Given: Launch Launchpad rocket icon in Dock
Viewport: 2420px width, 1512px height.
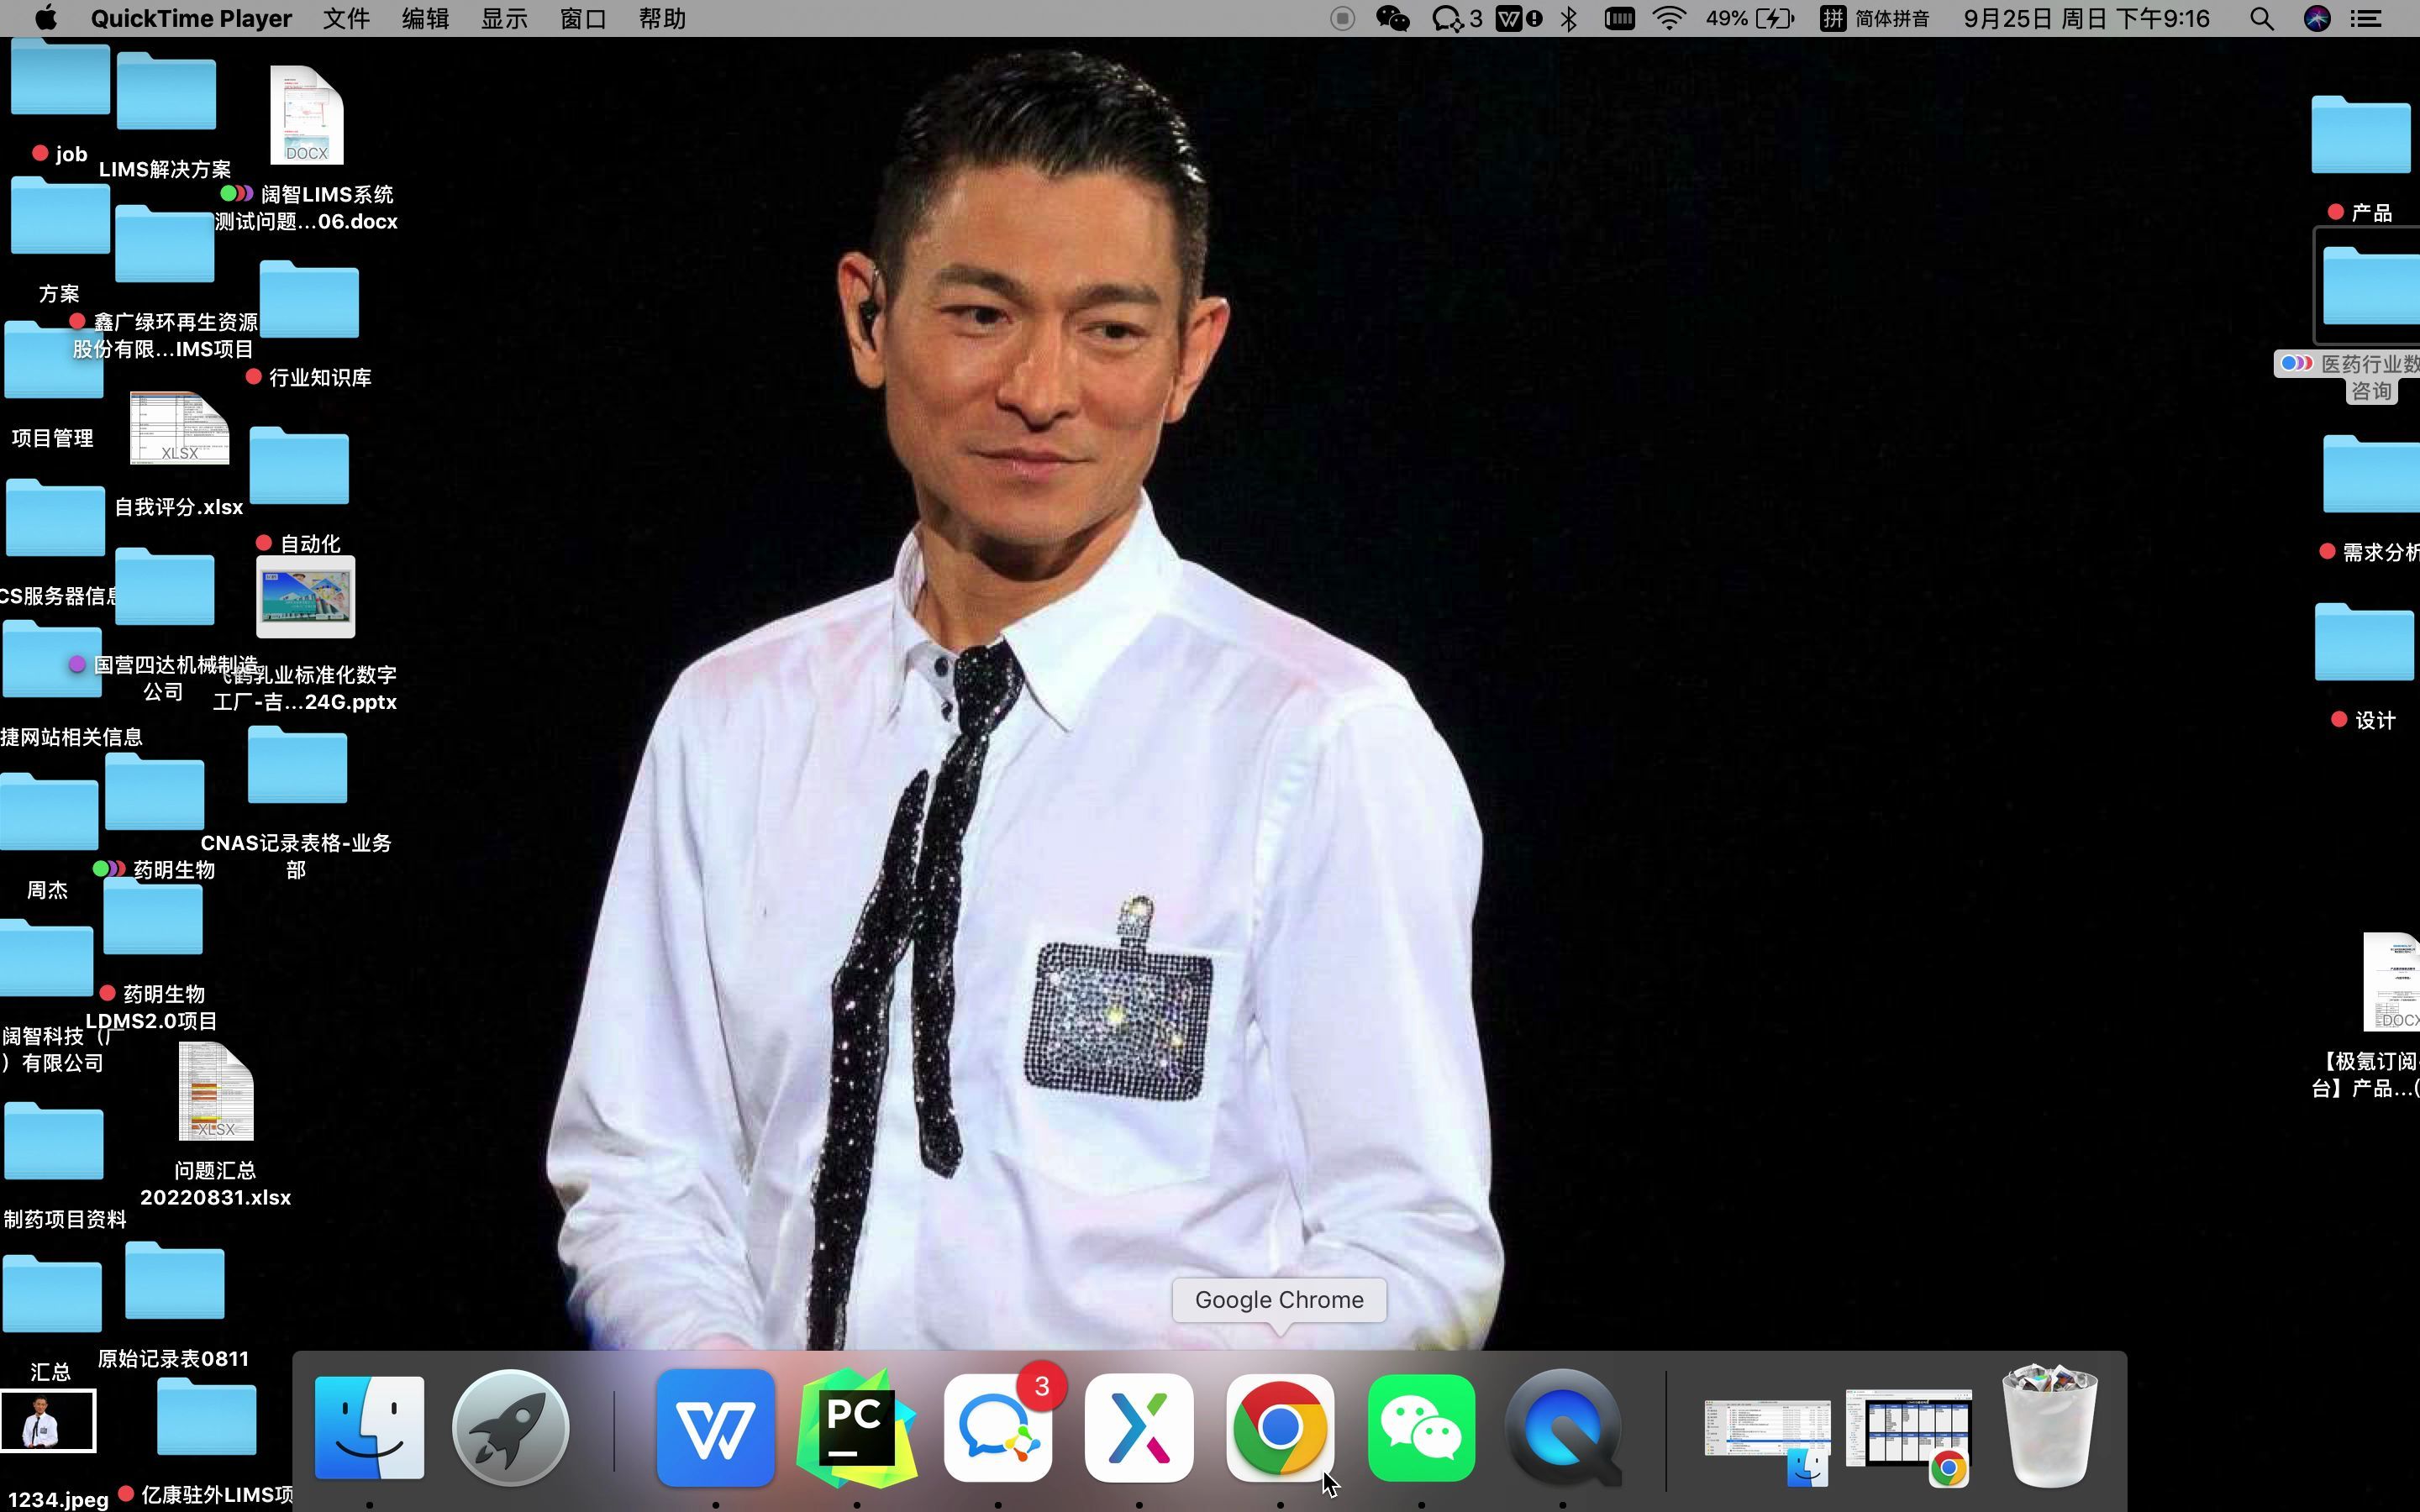Looking at the screenshot, I should click(x=511, y=1427).
